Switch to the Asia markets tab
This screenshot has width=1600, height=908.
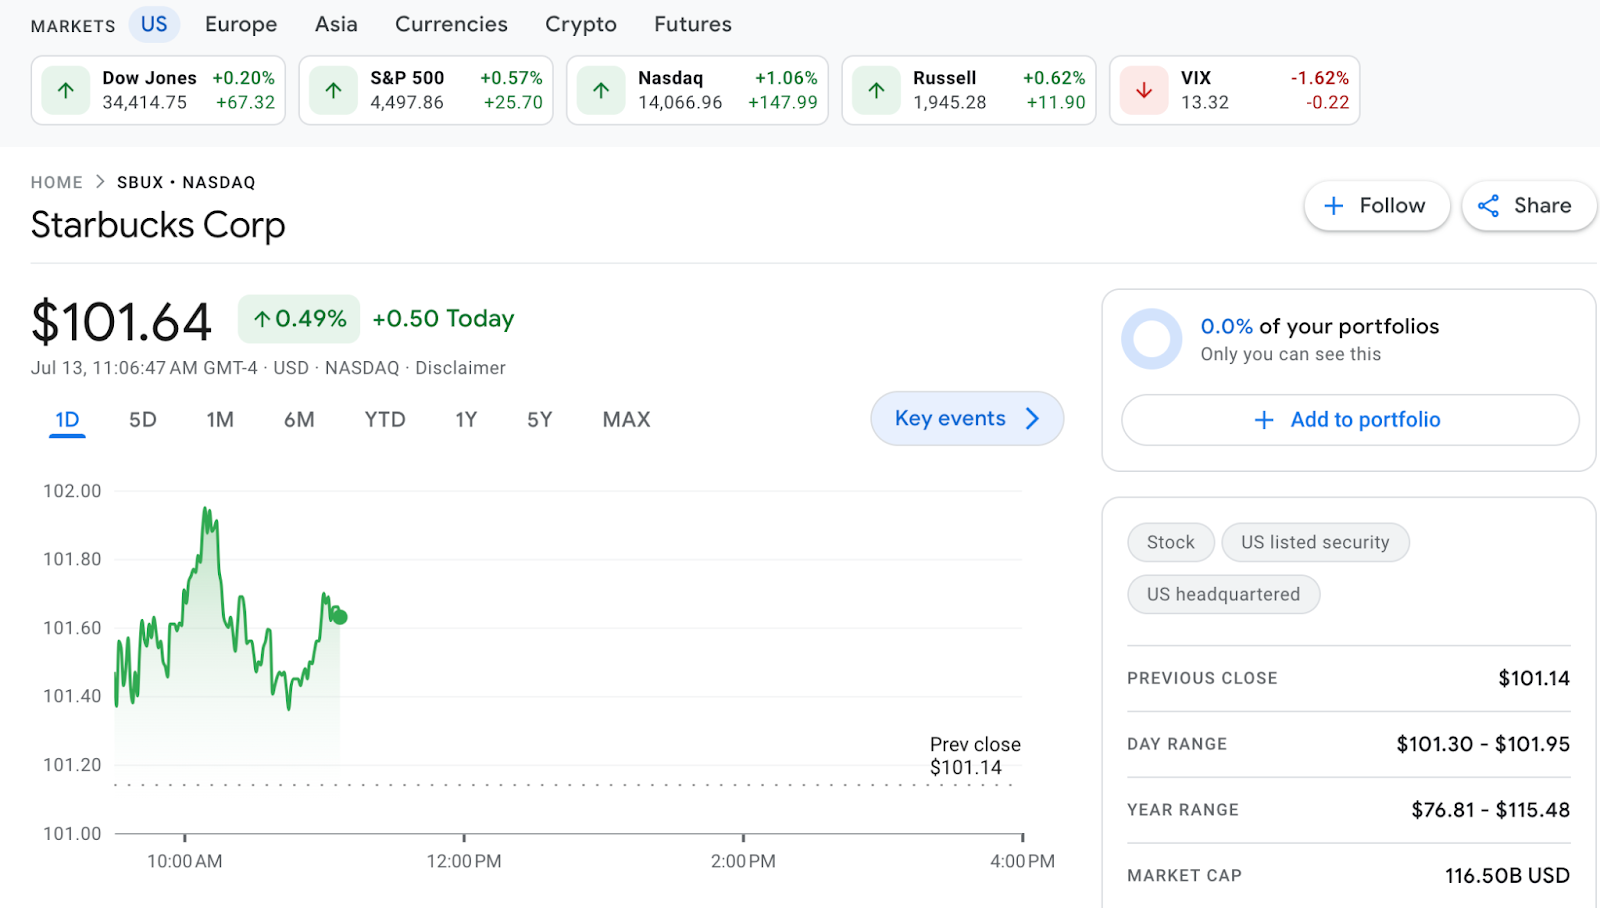(336, 24)
